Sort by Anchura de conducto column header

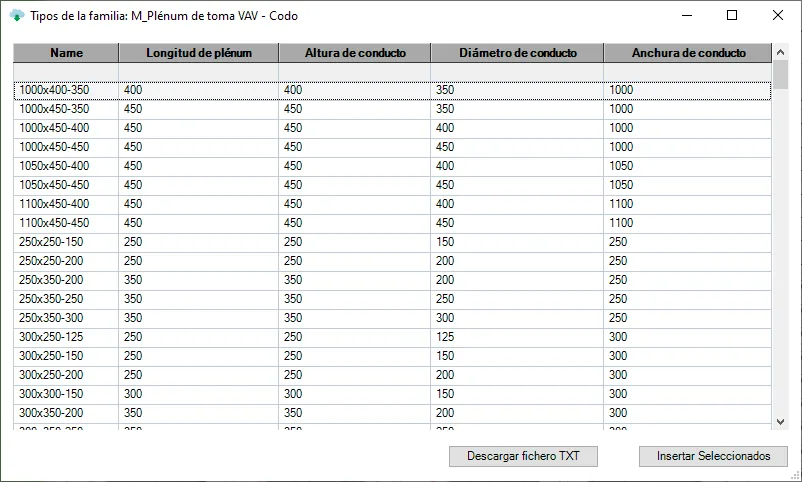(687, 53)
